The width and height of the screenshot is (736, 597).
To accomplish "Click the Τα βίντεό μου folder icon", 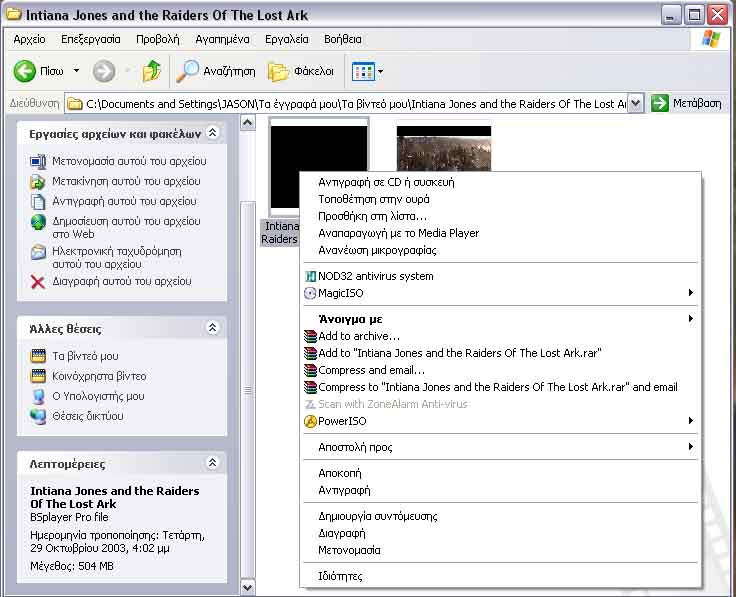I will (x=38, y=356).
